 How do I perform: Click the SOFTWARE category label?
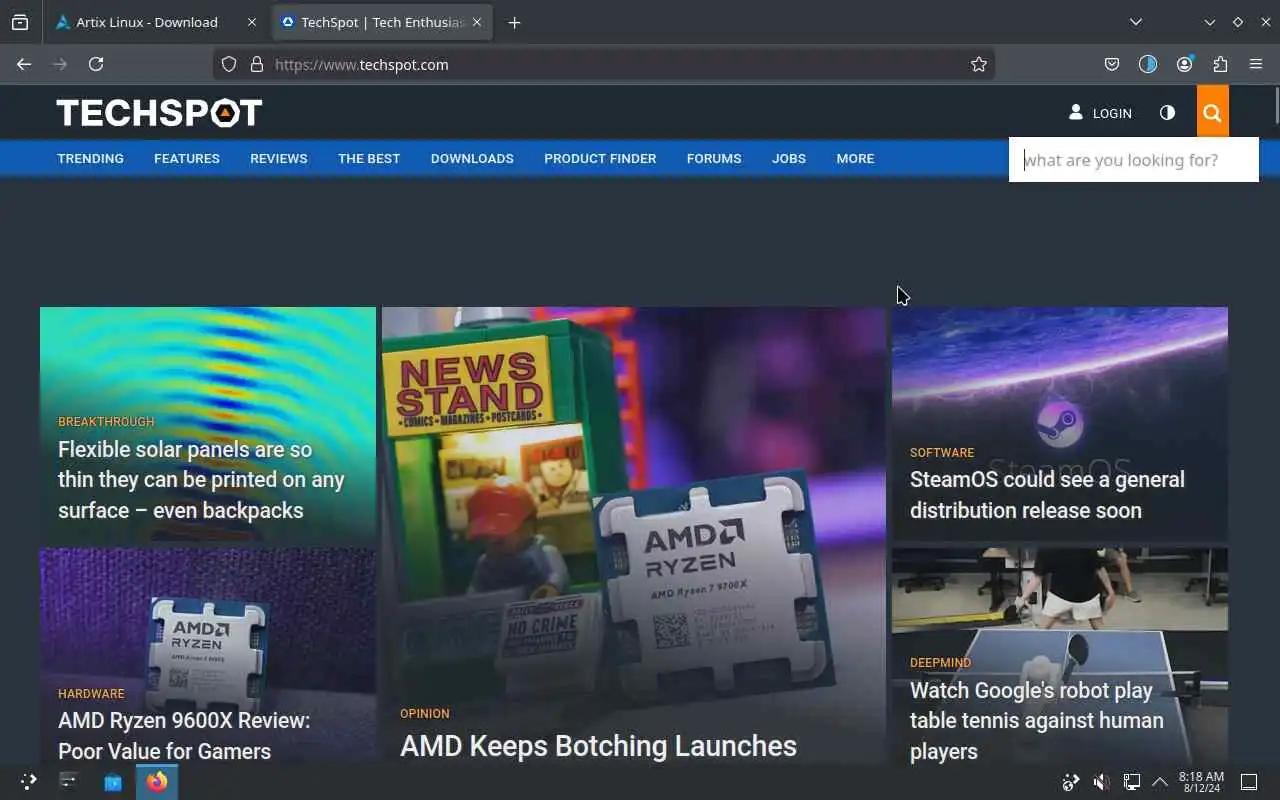pyautogui.click(x=942, y=453)
